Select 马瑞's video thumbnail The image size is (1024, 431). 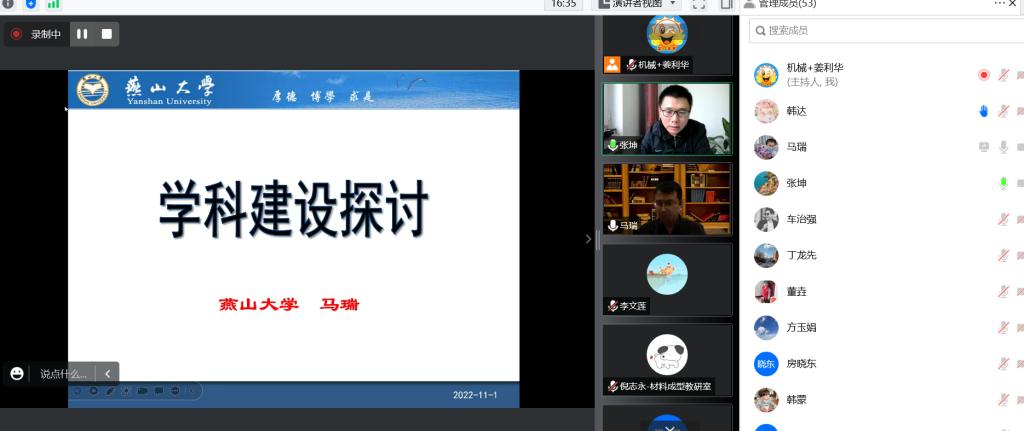(667, 199)
